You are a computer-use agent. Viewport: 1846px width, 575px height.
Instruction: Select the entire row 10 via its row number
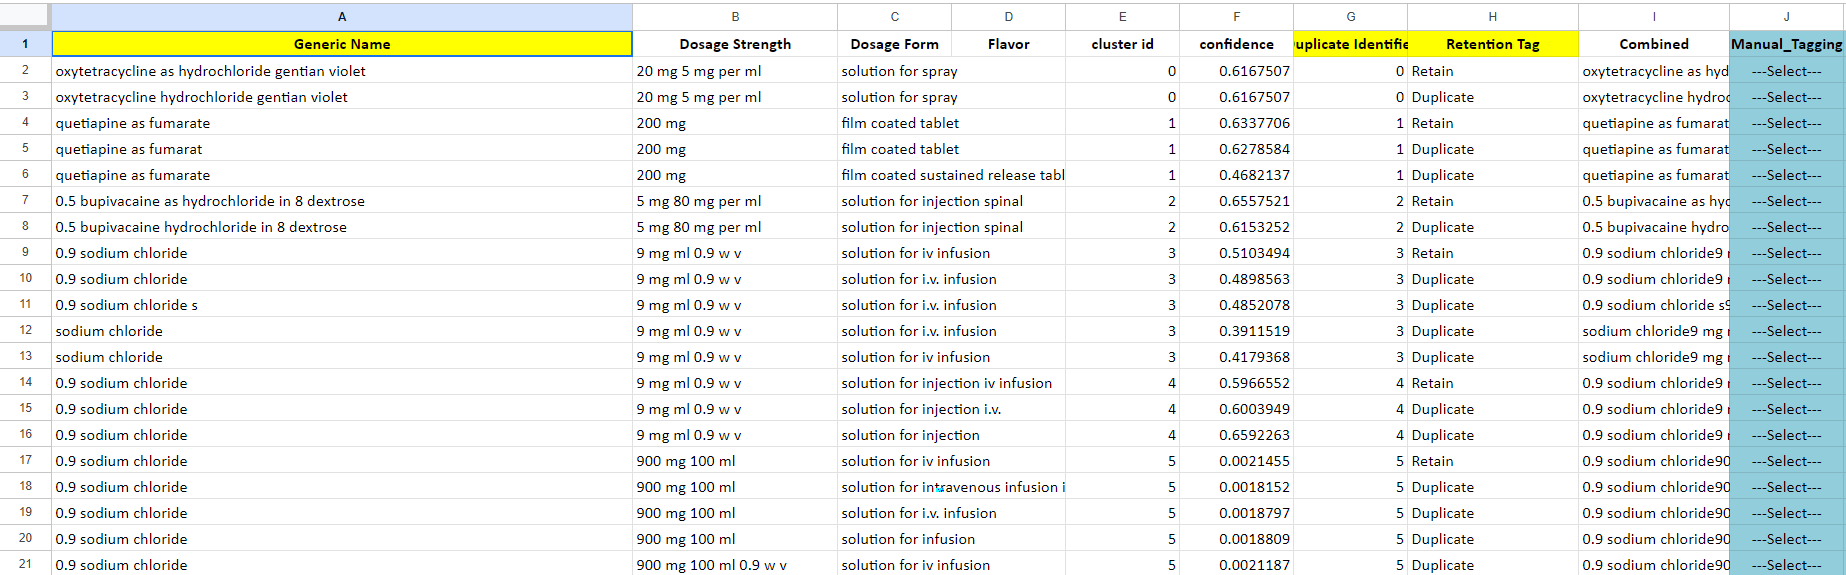[x=25, y=279]
